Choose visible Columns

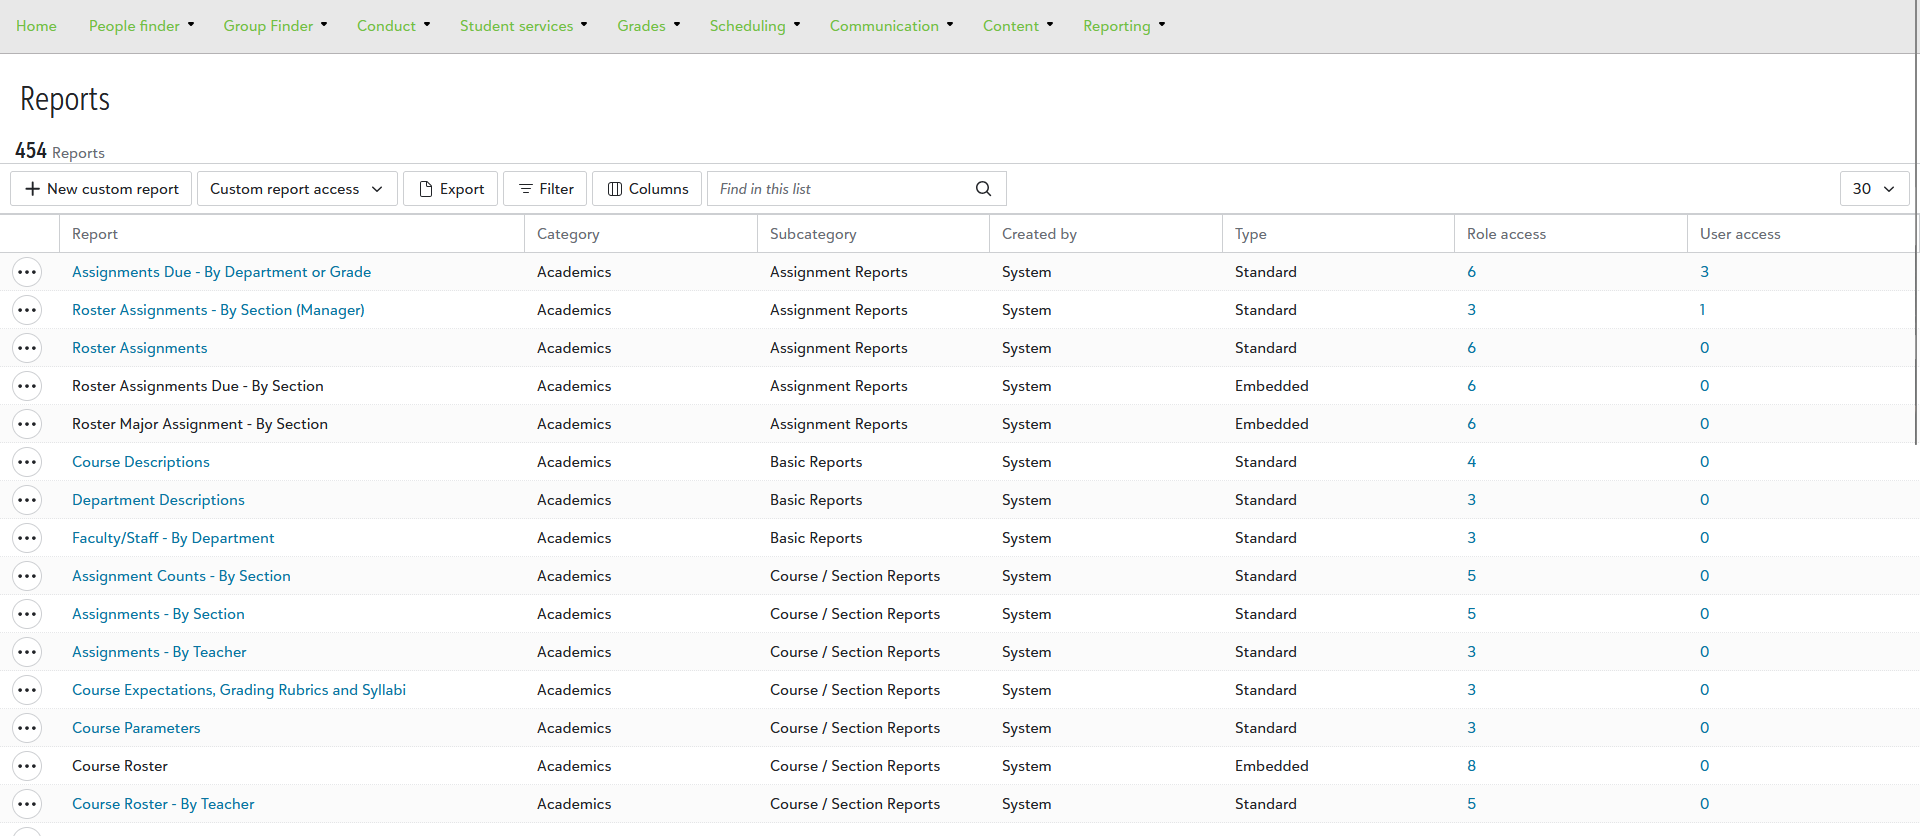click(647, 189)
